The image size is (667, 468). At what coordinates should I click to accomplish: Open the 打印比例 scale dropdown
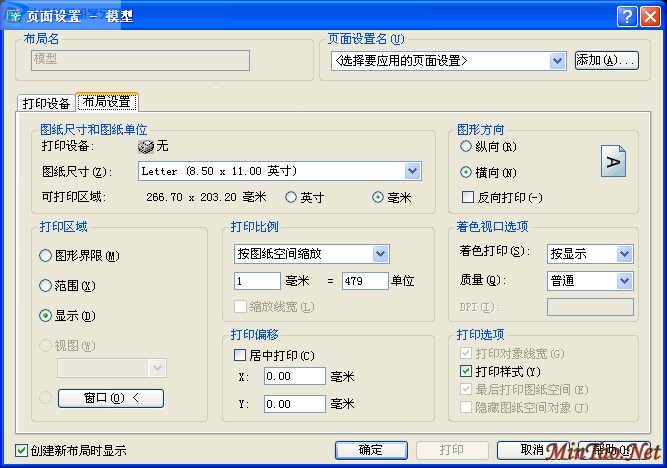coord(380,254)
